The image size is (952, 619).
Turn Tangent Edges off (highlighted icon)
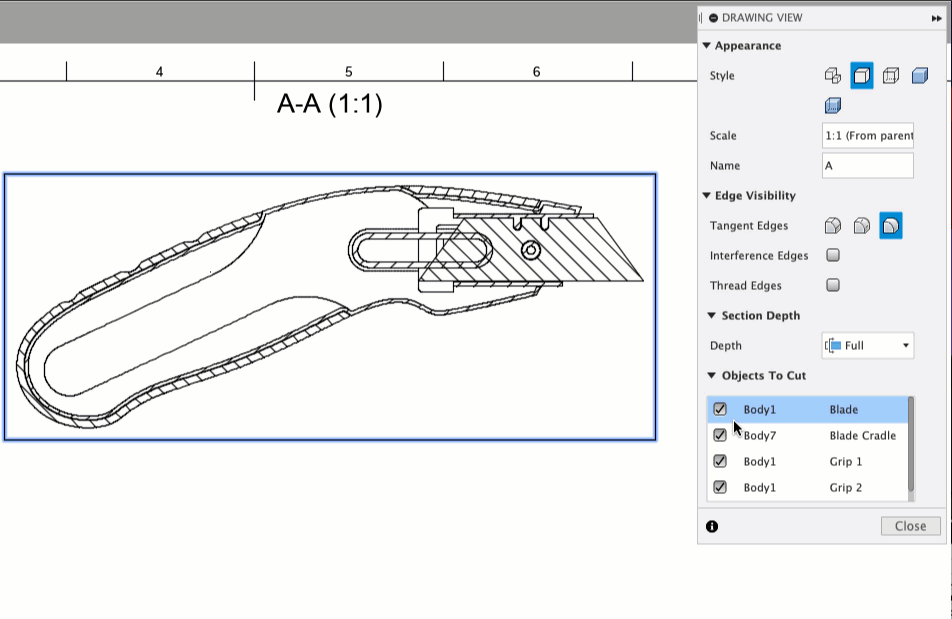891,226
